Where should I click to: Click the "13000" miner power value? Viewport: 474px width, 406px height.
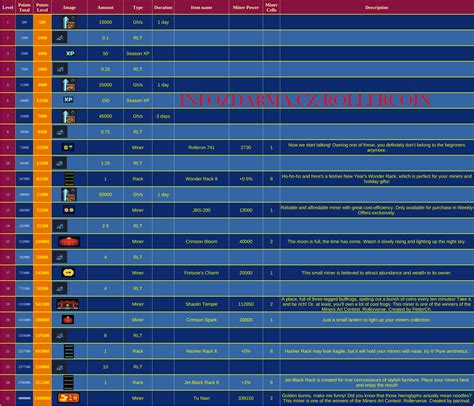tap(246, 210)
